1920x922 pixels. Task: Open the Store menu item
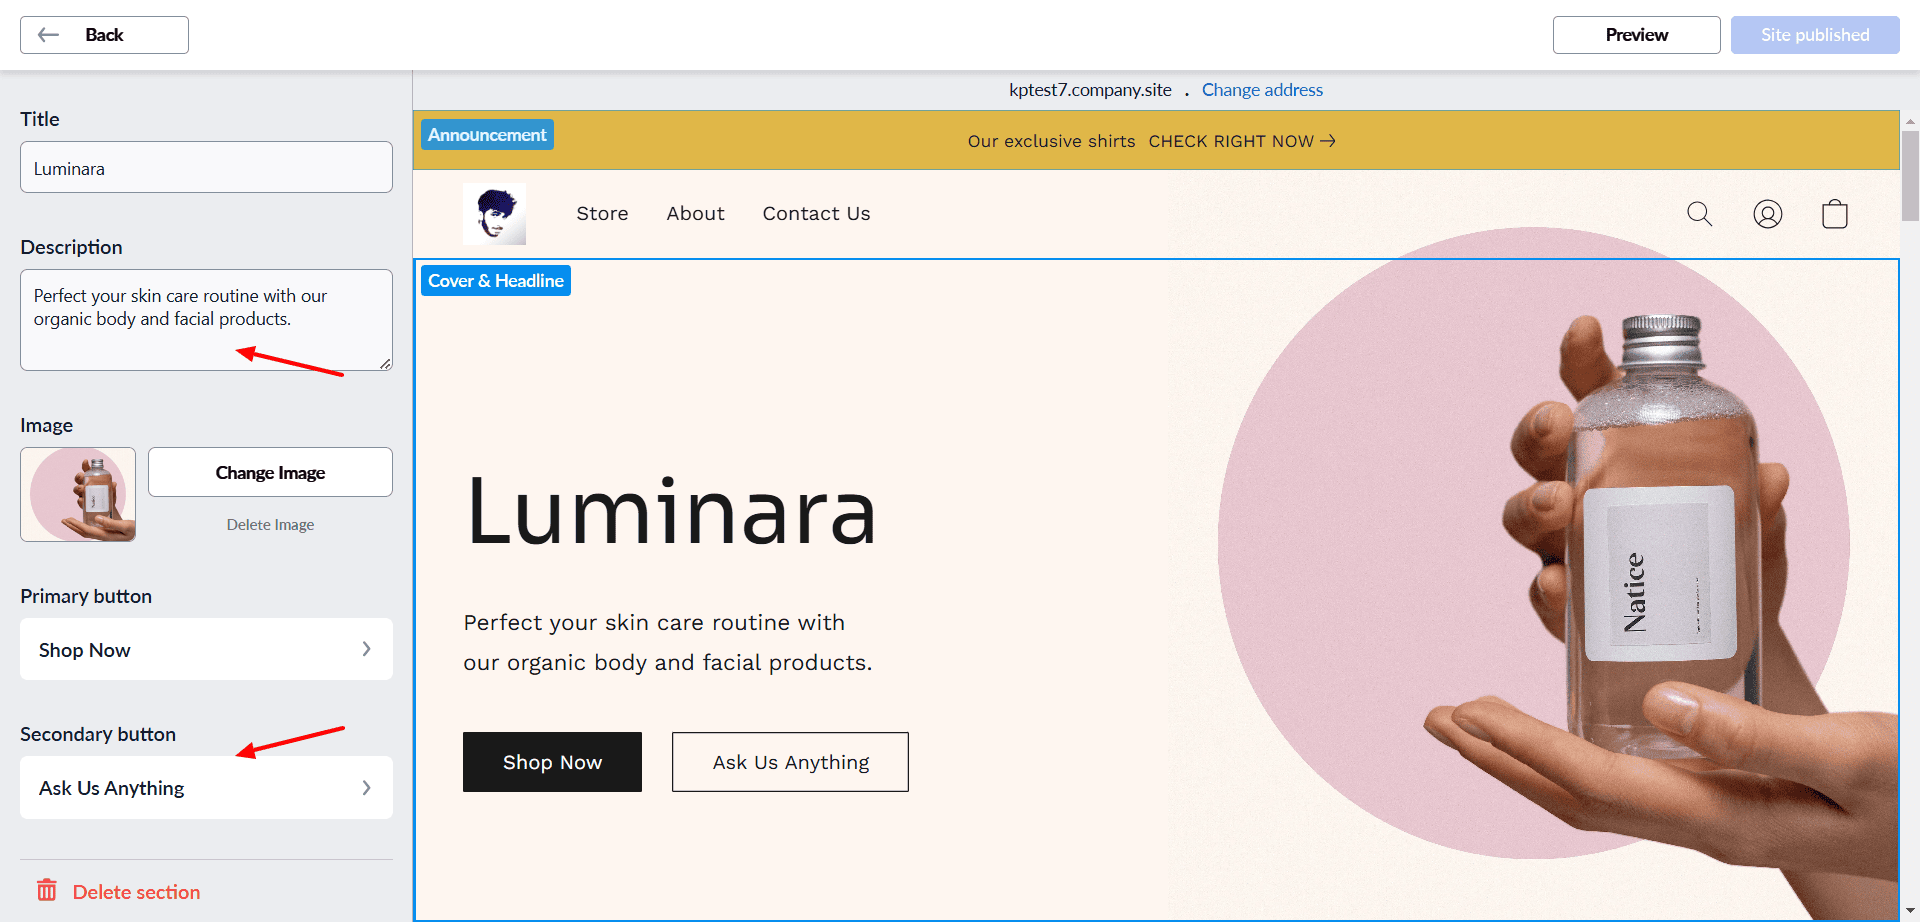(602, 214)
